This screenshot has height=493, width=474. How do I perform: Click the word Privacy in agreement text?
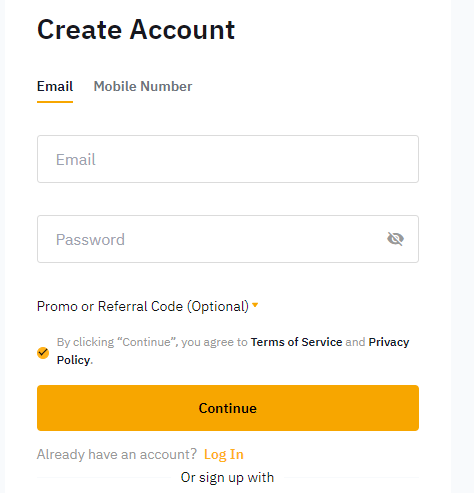(x=389, y=342)
